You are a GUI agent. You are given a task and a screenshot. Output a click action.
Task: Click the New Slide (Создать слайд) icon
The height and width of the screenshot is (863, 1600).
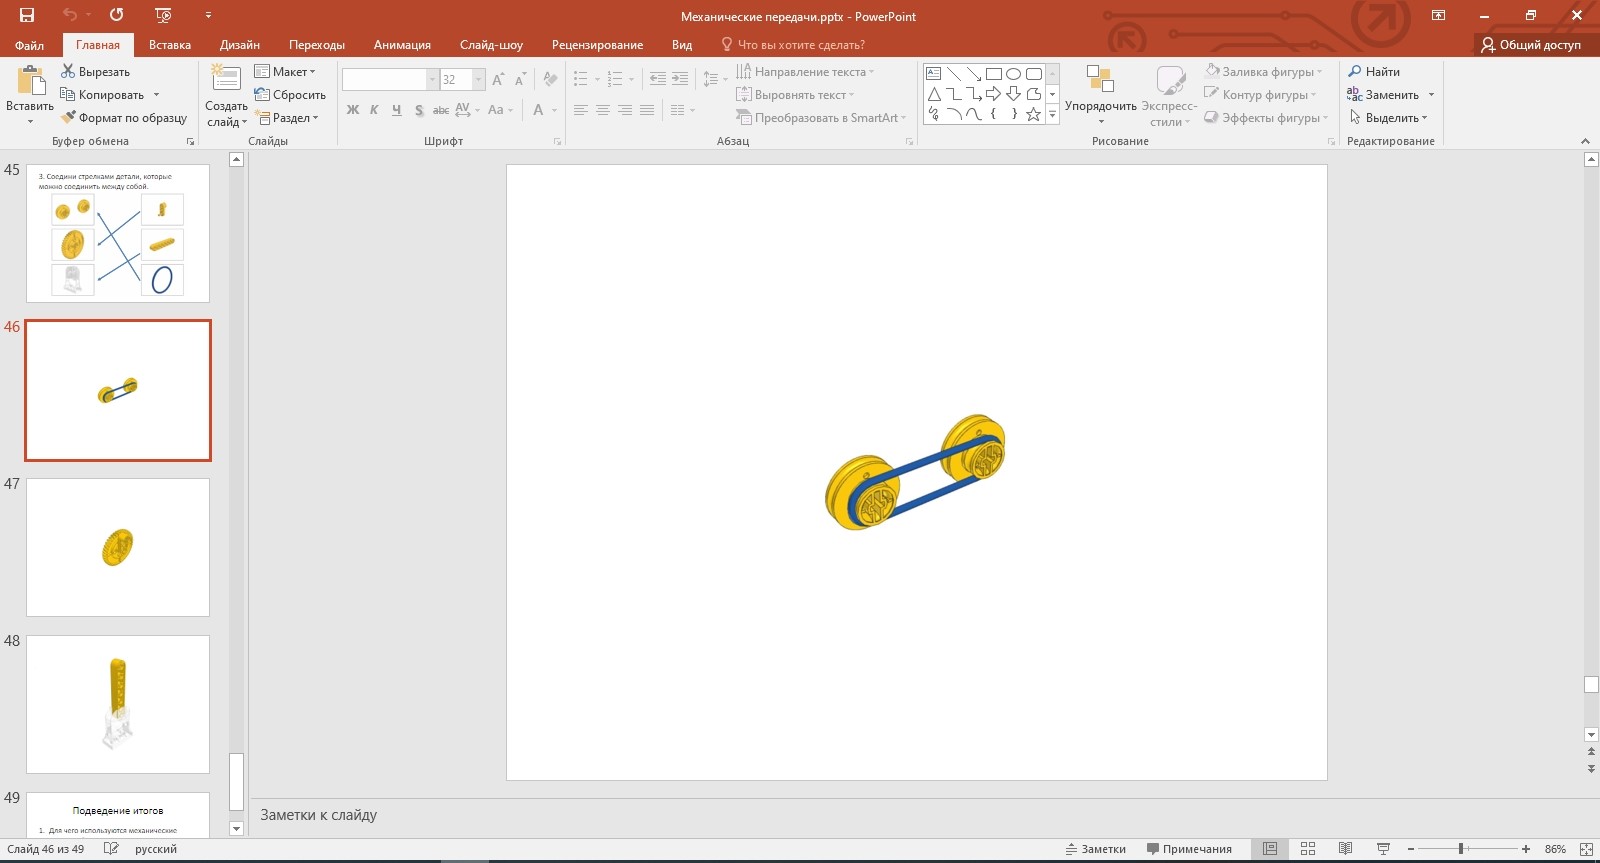tap(226, 80)
